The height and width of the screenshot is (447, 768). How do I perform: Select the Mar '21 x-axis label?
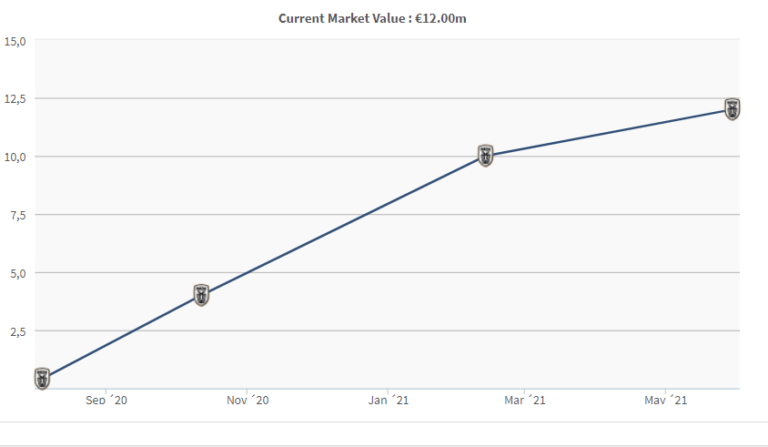point(525,400)
